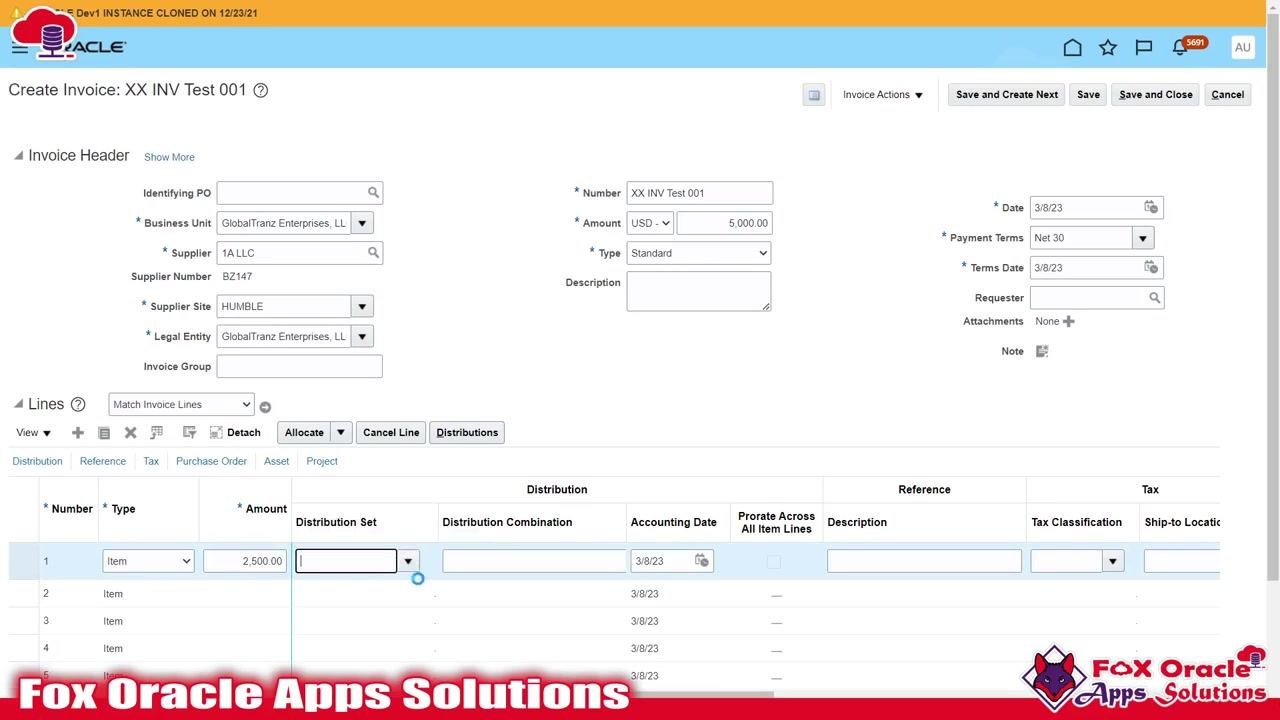Viewport: 1280px width, 720px height.
Task: Open the notifications bell
Action: (x=1180, y=47)
